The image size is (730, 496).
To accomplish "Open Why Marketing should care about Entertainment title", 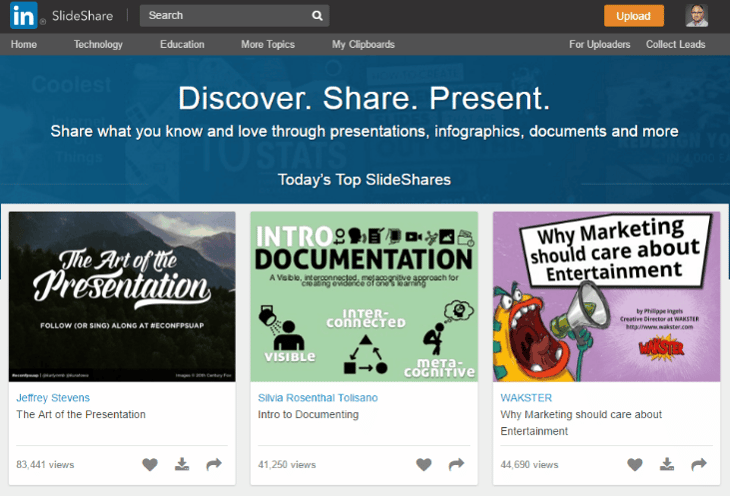I will [x=581, y=423].
